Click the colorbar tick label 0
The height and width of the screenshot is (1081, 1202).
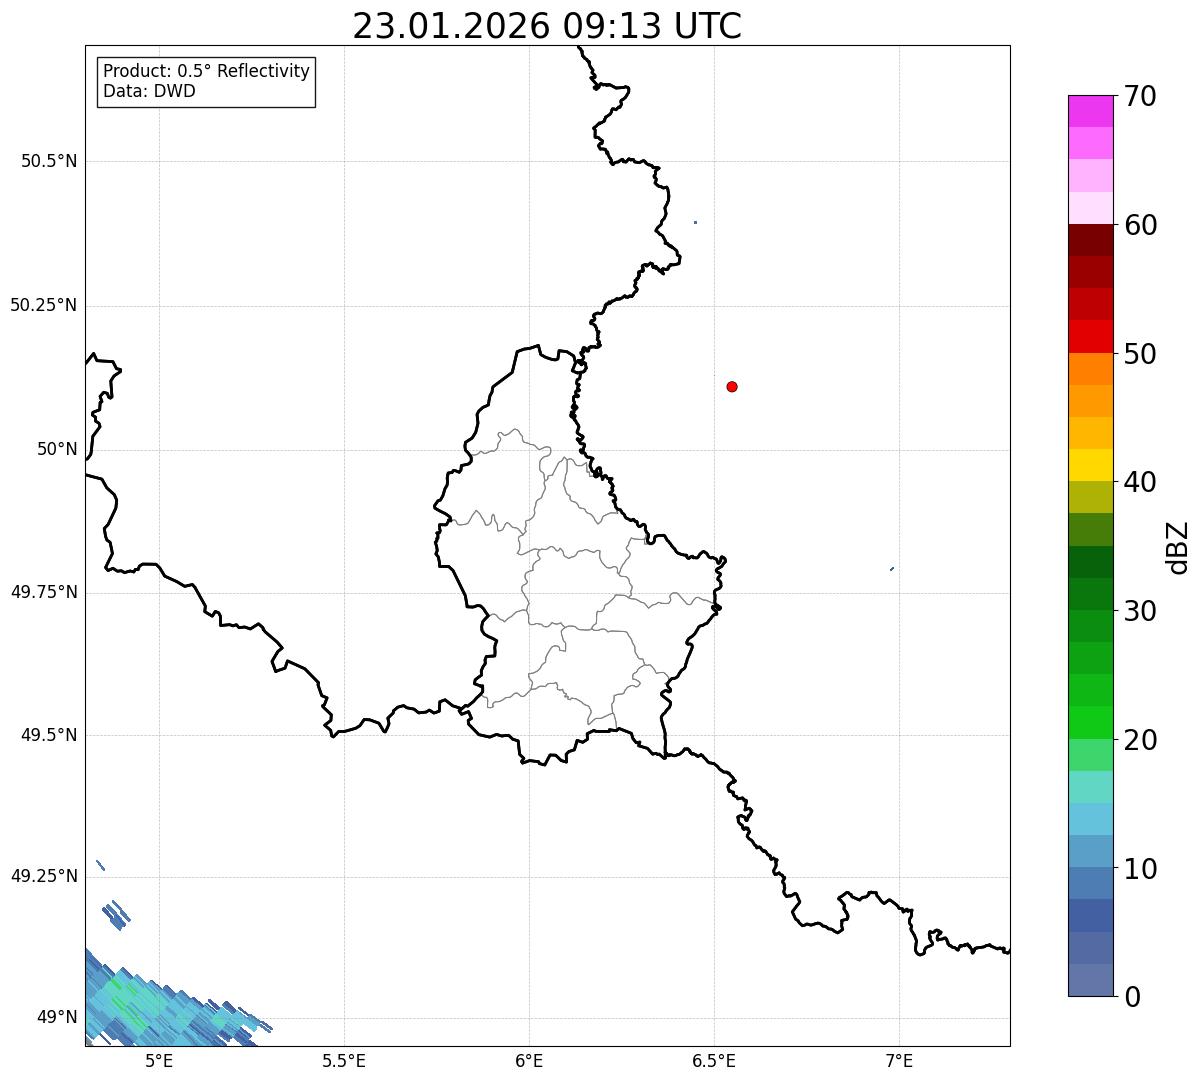(1131, 997)
